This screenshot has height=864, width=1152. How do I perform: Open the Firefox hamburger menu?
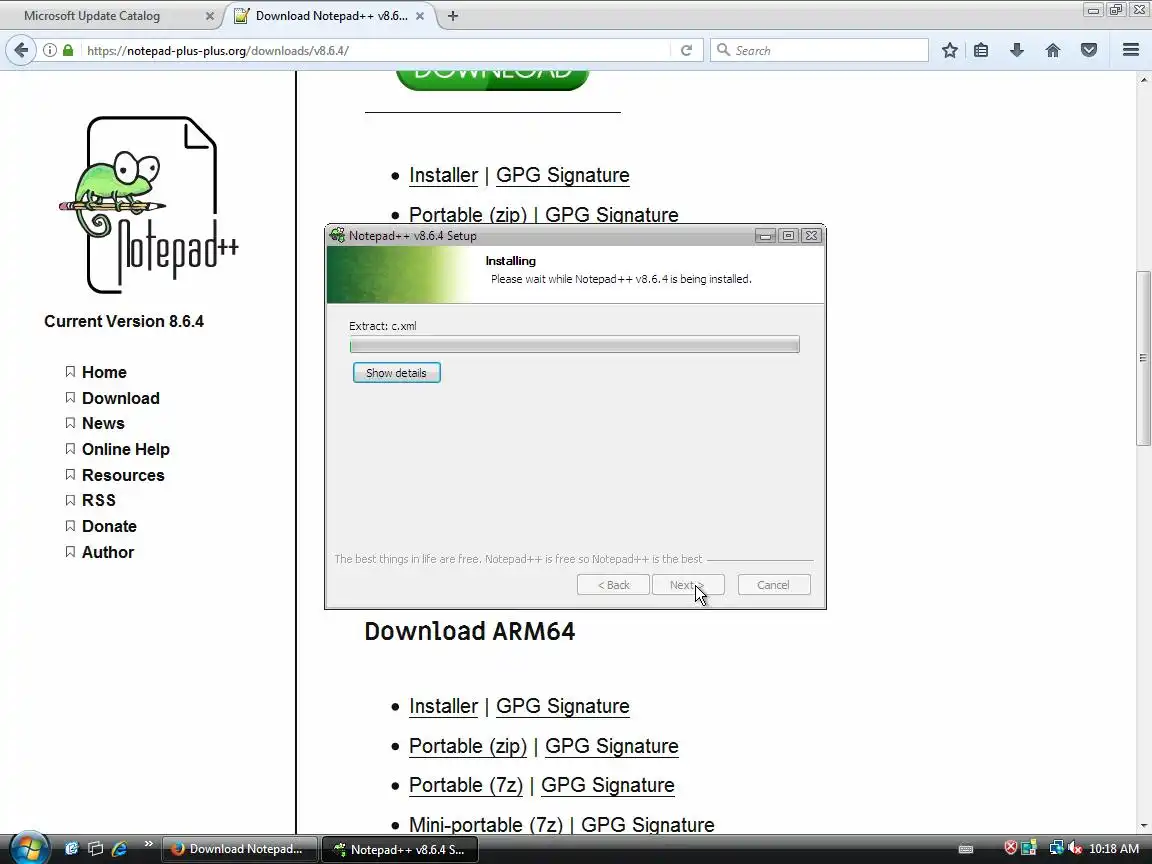[x=1131, y=50]
